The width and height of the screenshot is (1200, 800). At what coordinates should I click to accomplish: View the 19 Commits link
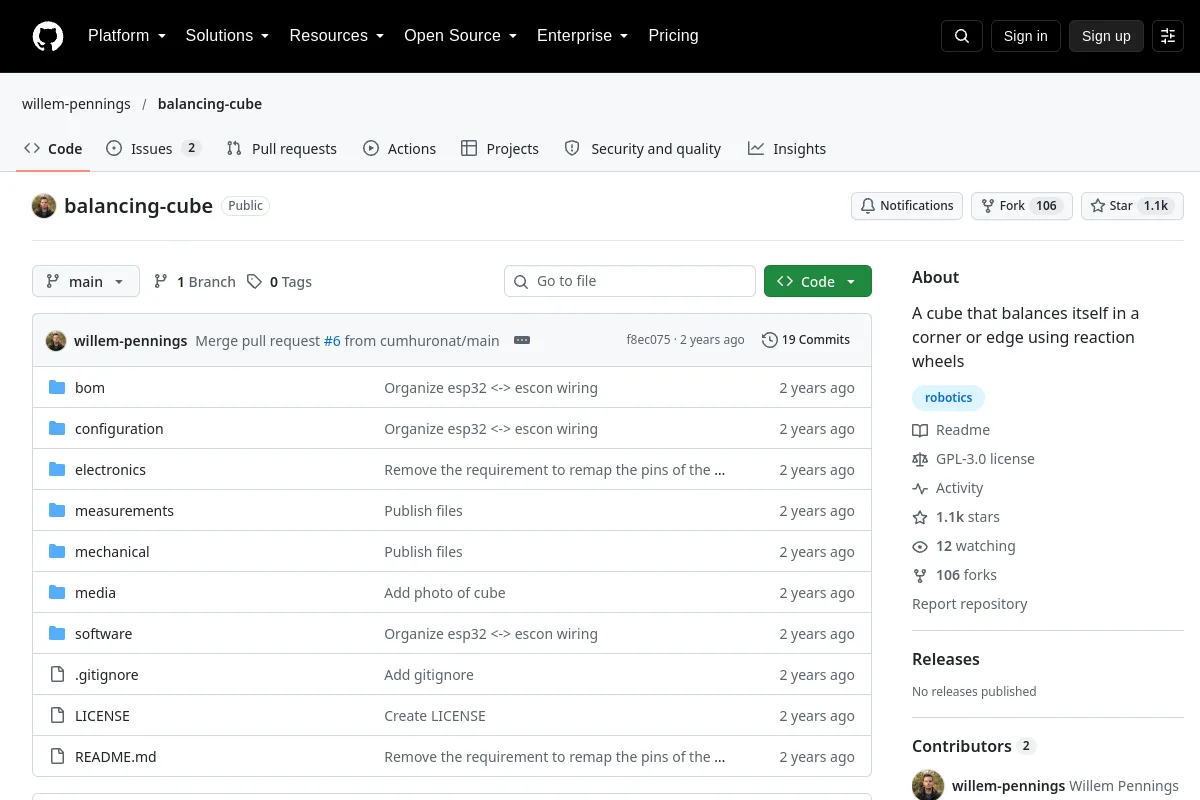coord(806,340)
